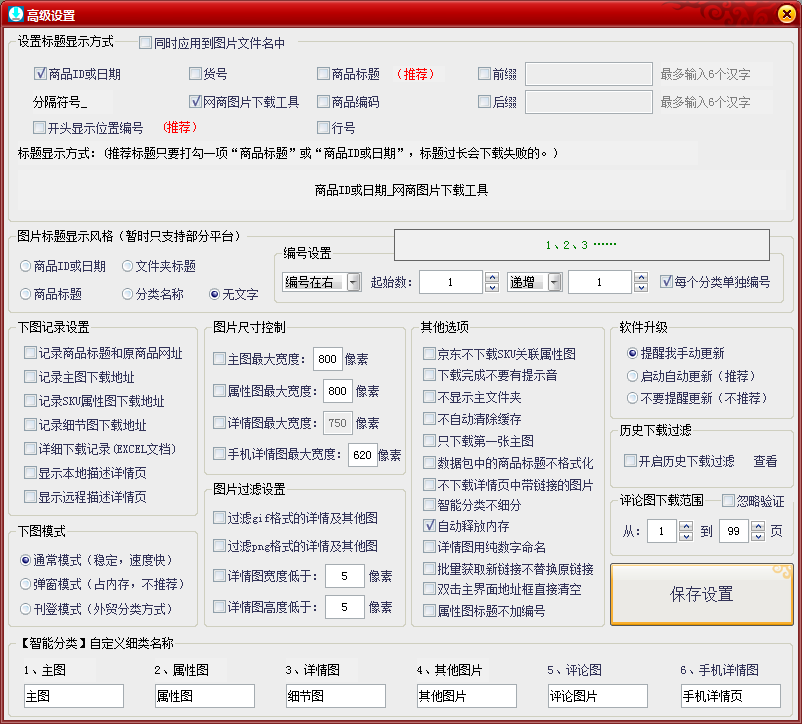The width and height of the screenshot is (802, 724).
Task: Check 详情图用纯数字命名
Action: (429, 547)
